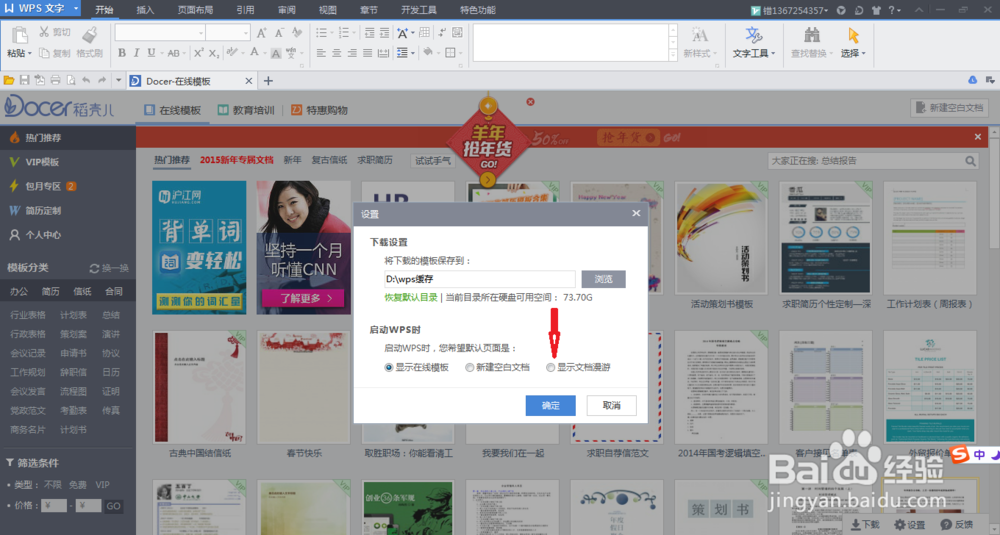Click 恢复默认目录 link
Image resolution: width=1000 pixels, height=535 pixels.
point(411,297)
